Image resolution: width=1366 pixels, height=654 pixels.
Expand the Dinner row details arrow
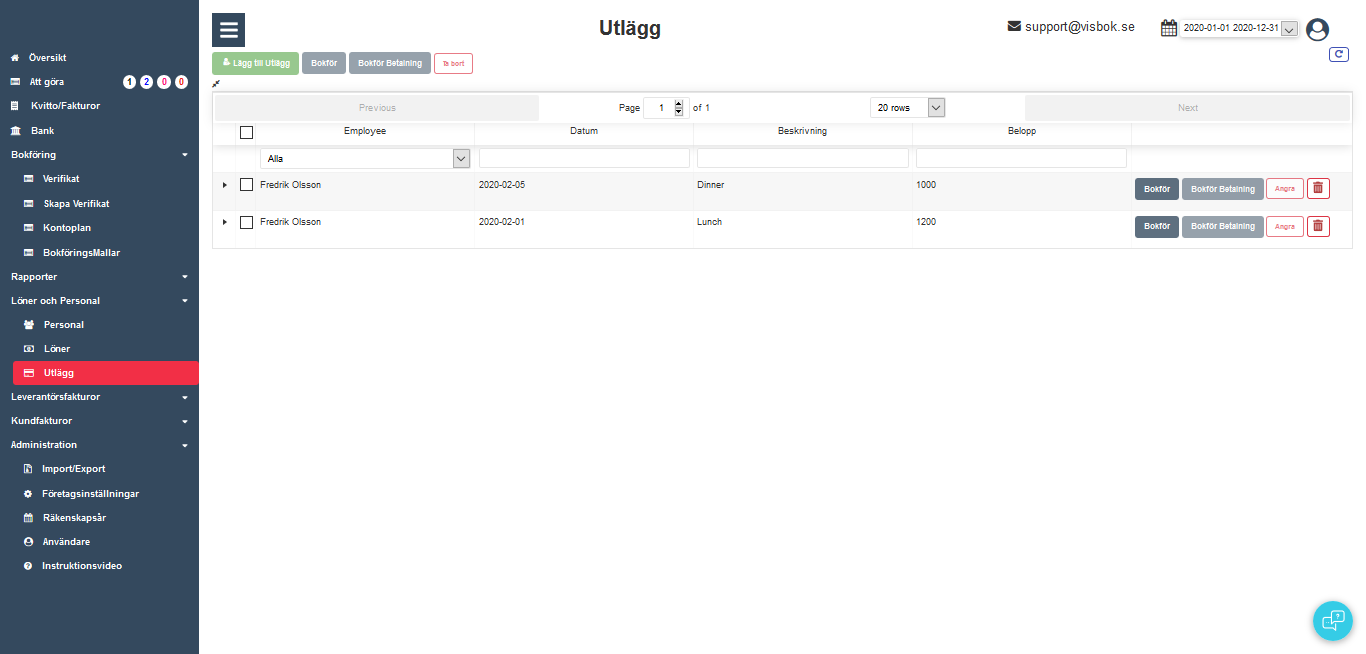point(224,185)
